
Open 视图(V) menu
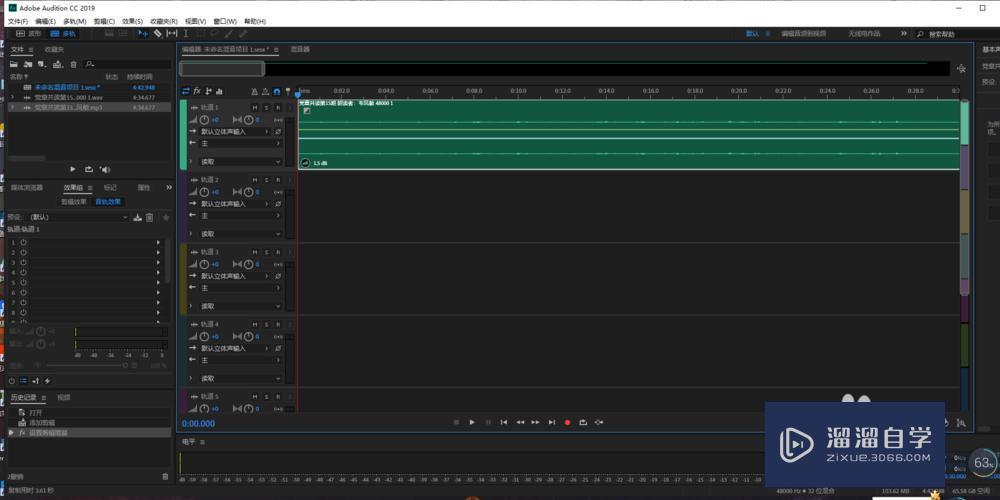pyautogui.click(x=195, y=21)
